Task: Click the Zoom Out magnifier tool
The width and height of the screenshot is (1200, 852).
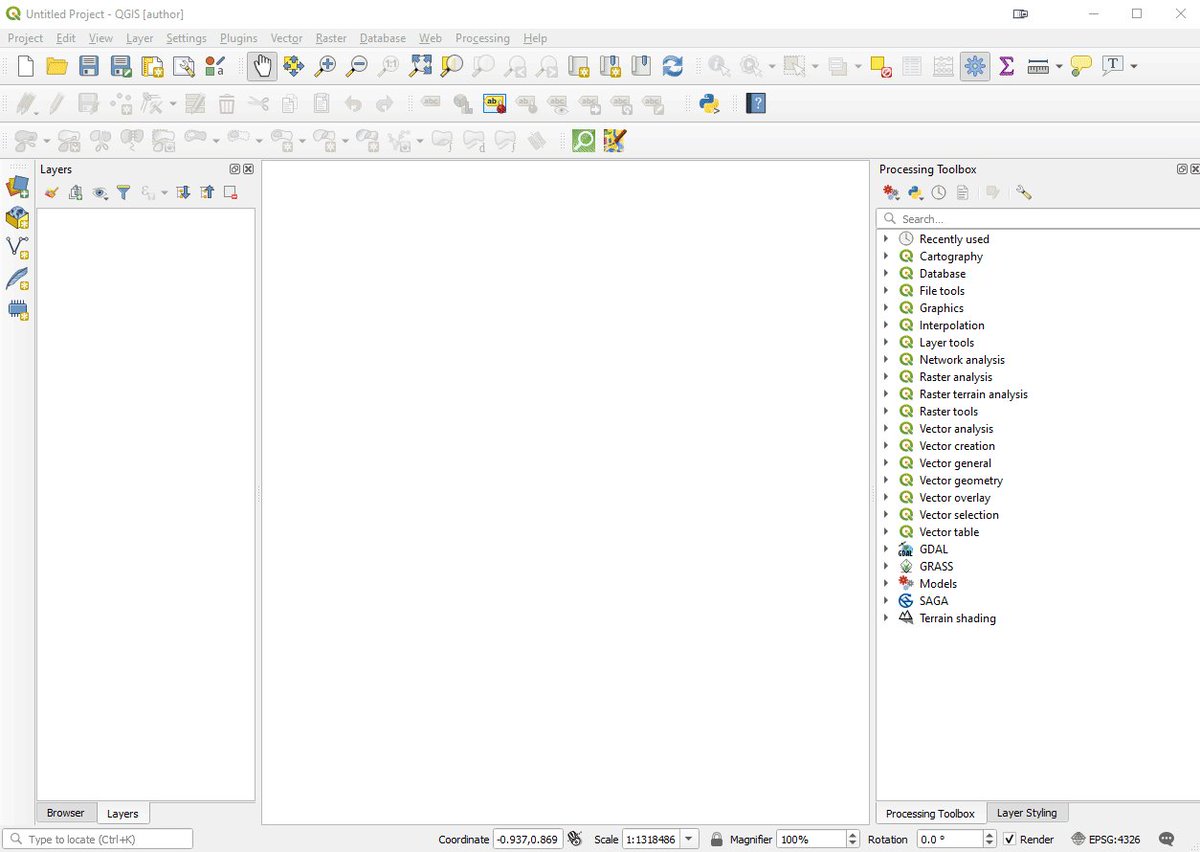Action: [x=356, y=66]
